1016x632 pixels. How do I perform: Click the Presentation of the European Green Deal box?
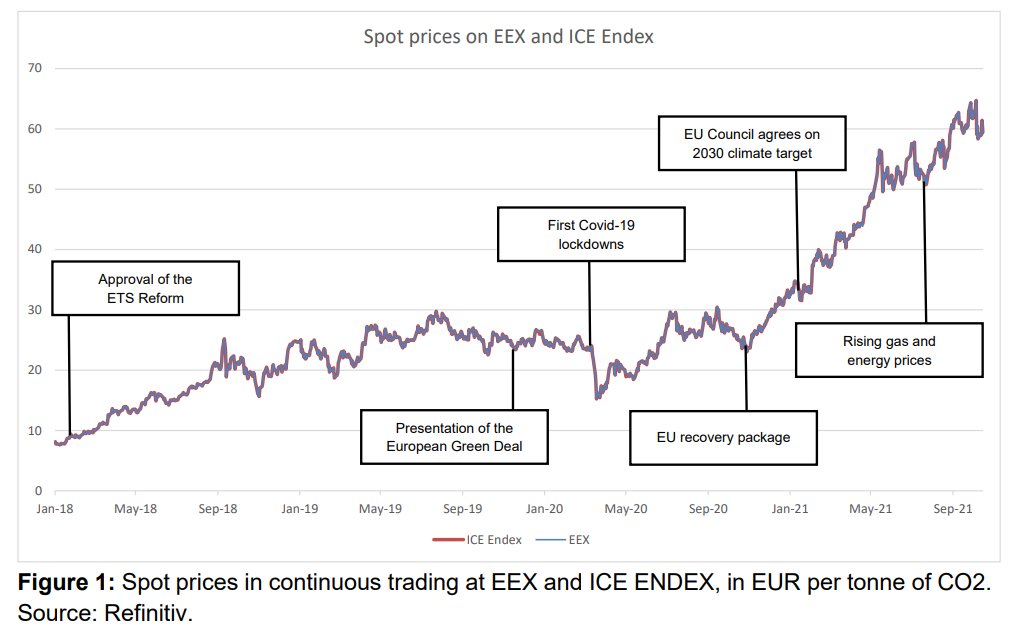454,437
